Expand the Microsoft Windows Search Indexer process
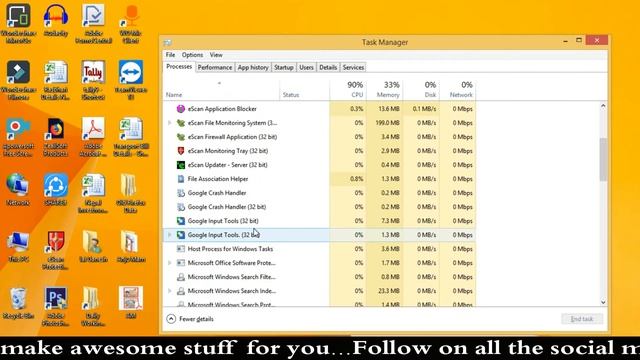The image size is (640, 360). pyautogui.click(x=170, y=291)
